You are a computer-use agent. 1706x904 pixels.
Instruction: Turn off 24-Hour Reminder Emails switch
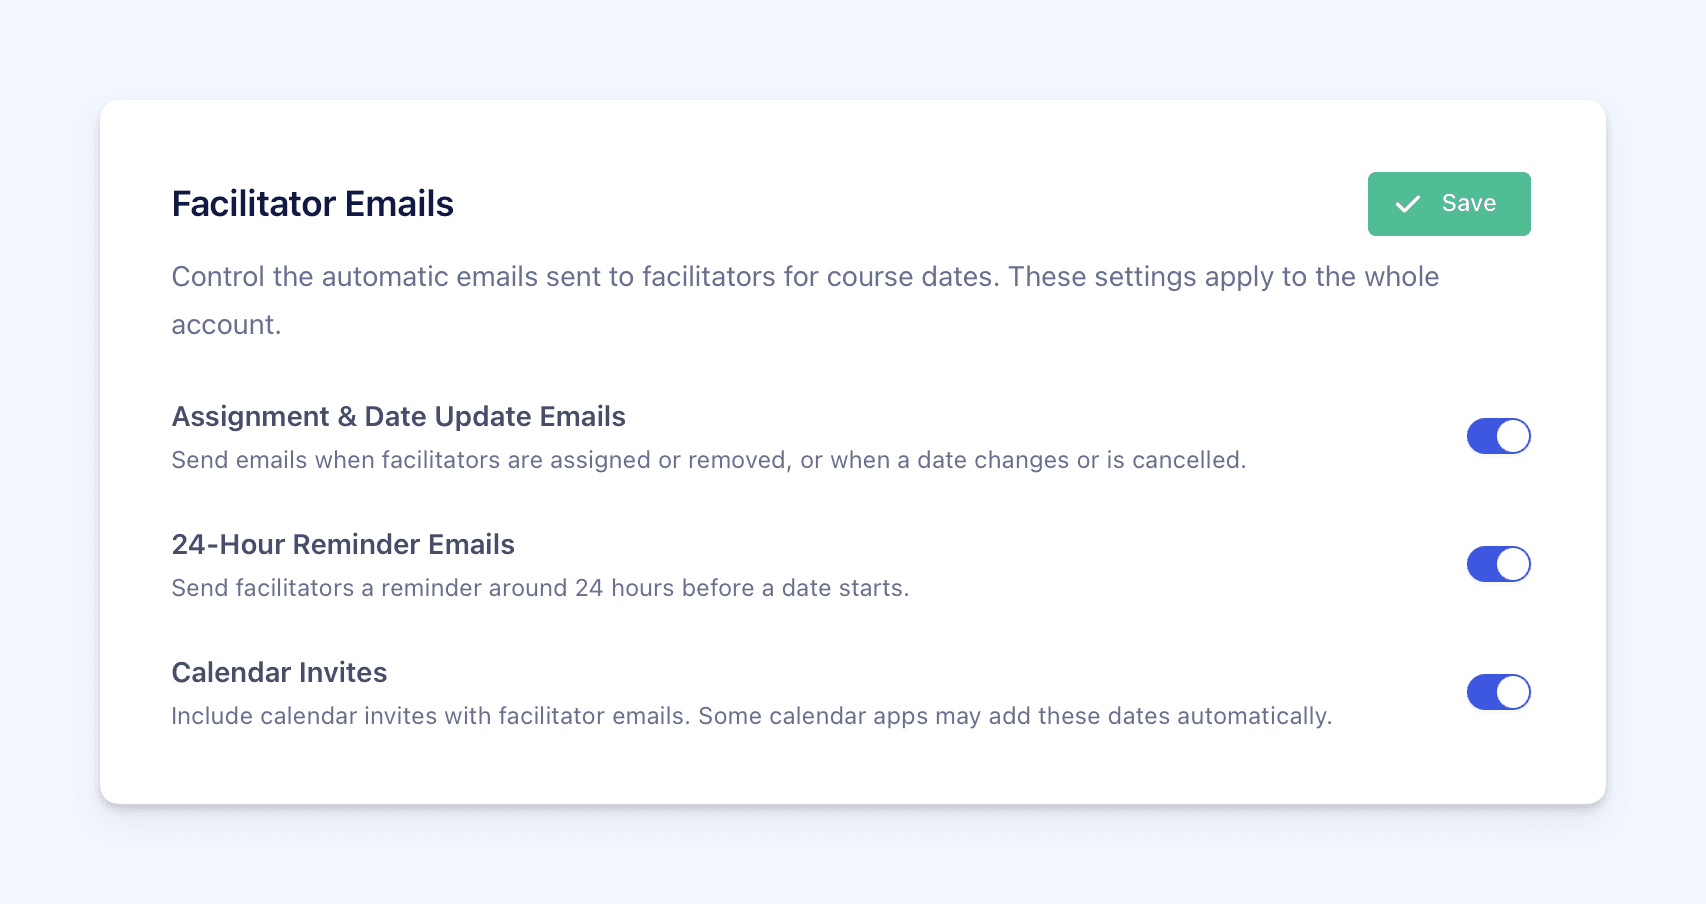1499,564
